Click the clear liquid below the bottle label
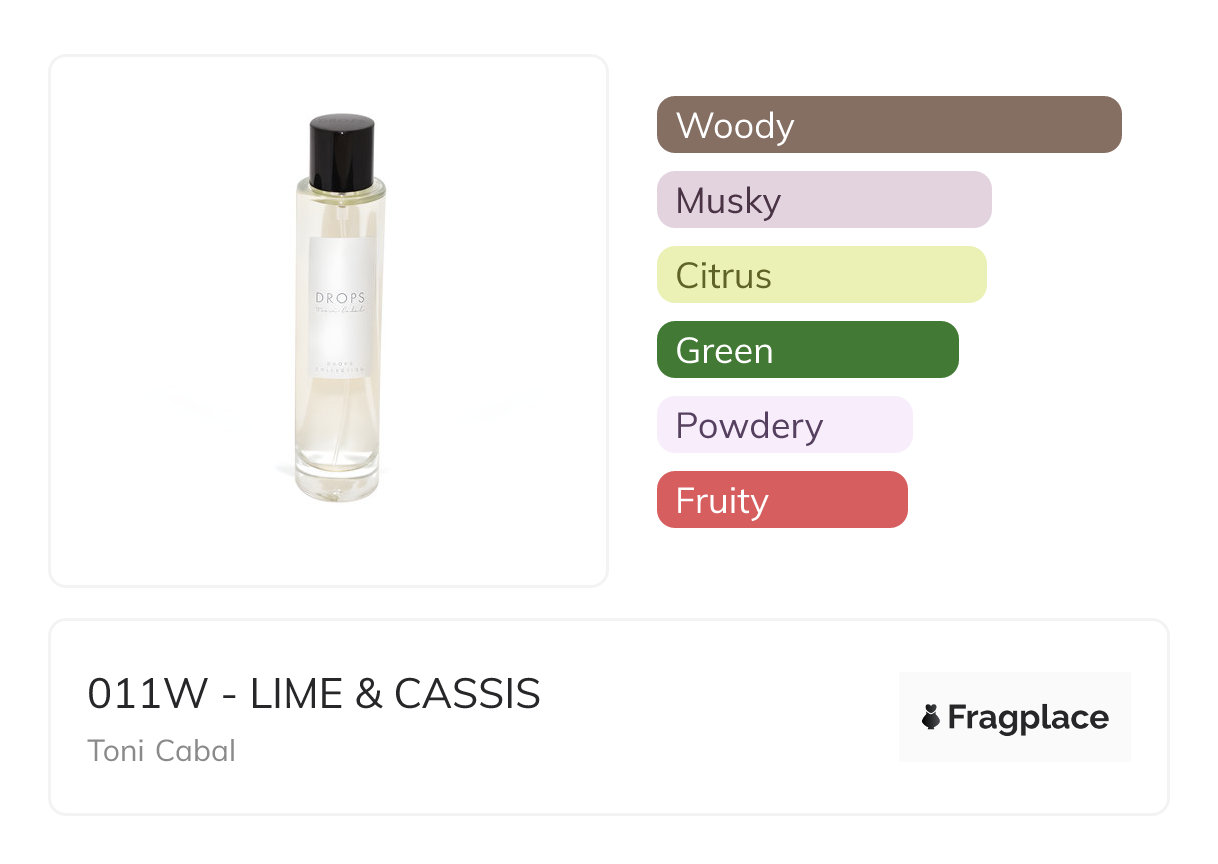The width and height of the screenshot is (1218, 864). pyautogui.click(x=338, y=420)
